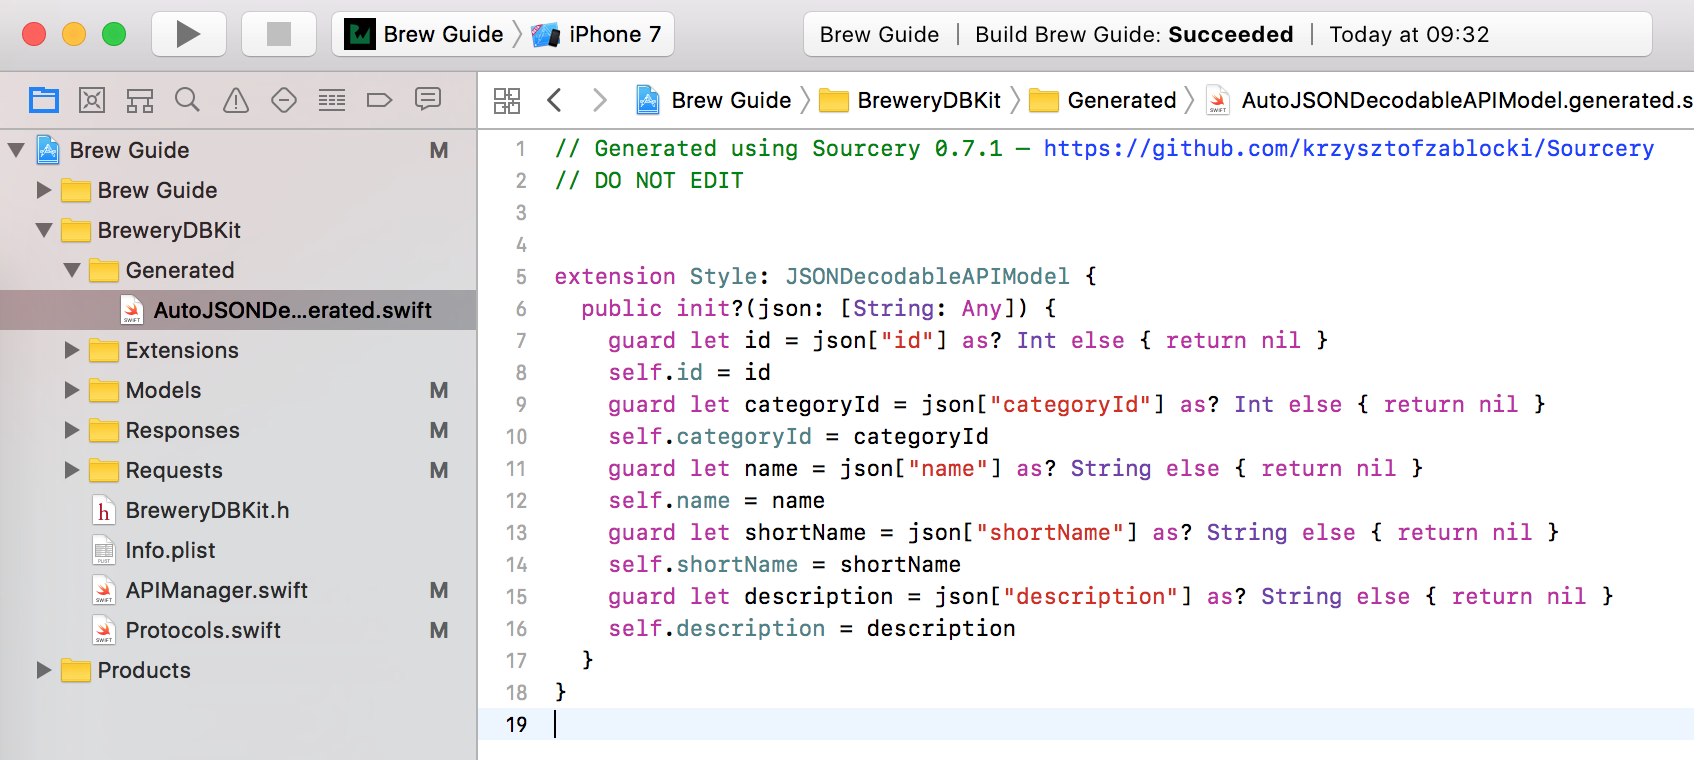The width and height of the screenshot is (1694, 760).
Task: Go back in editor history
Action: pyautogui.click(x=555, y=100)
